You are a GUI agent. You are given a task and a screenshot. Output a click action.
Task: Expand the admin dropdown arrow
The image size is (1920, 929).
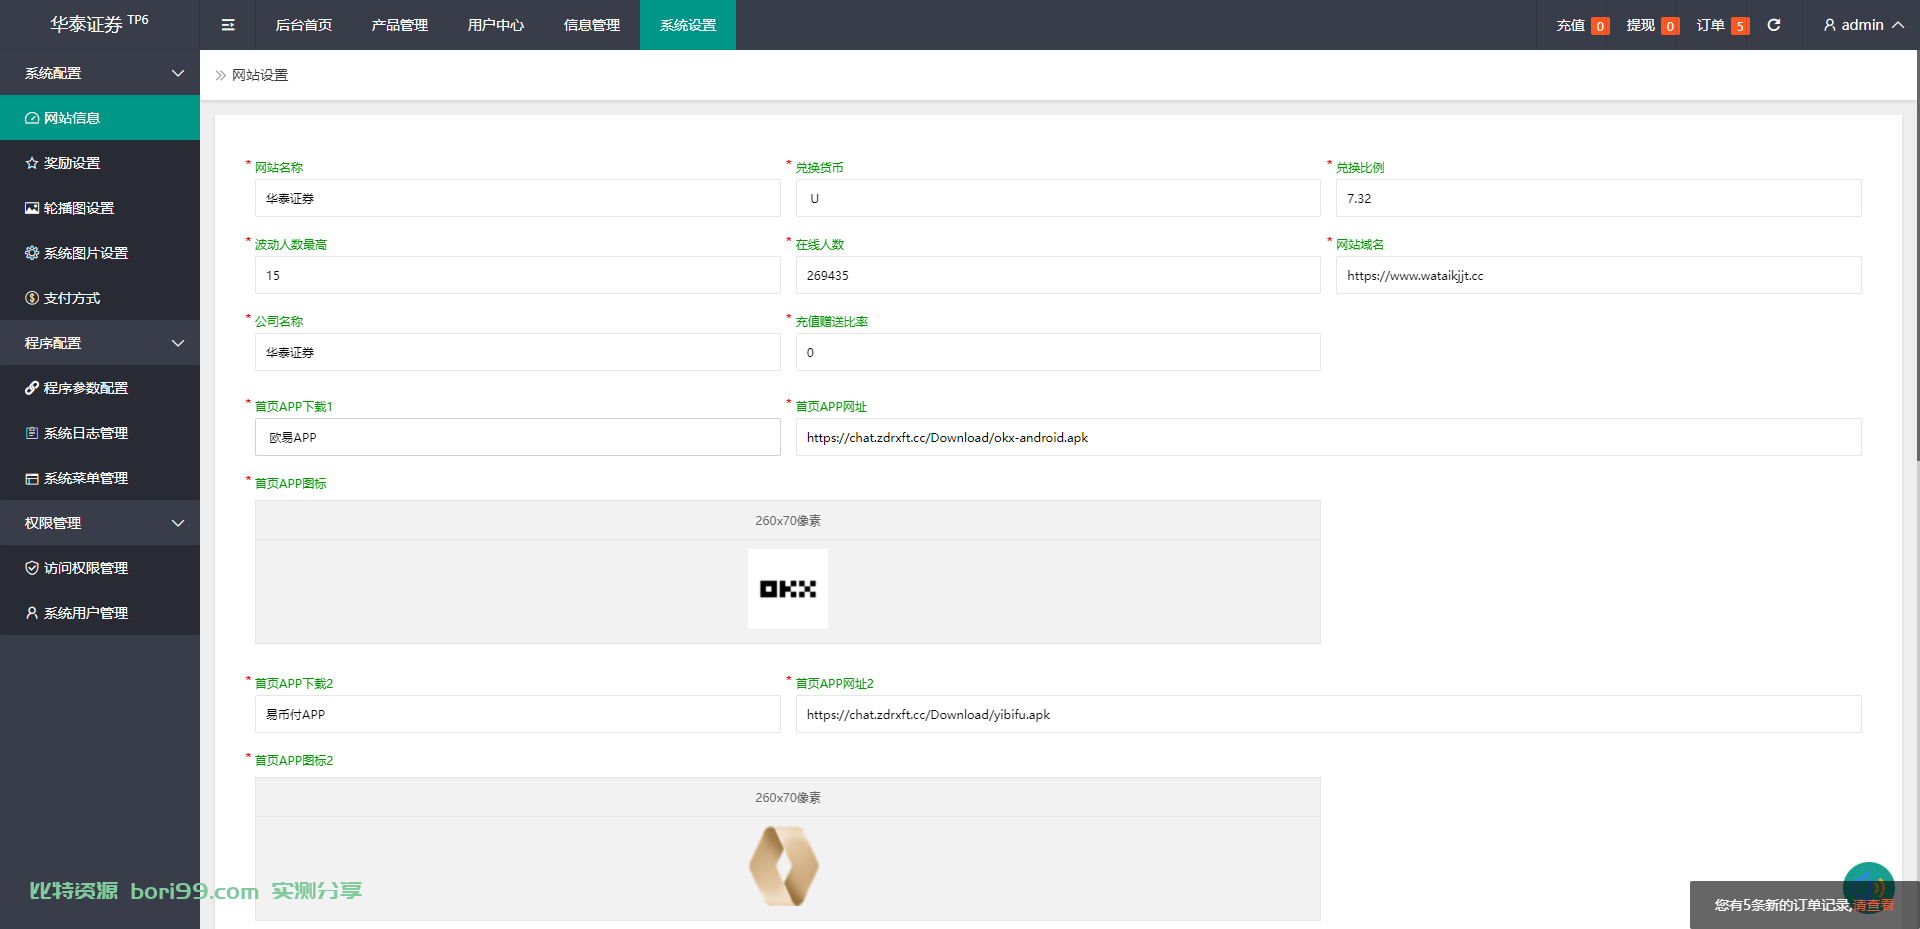coord(1898,25)
